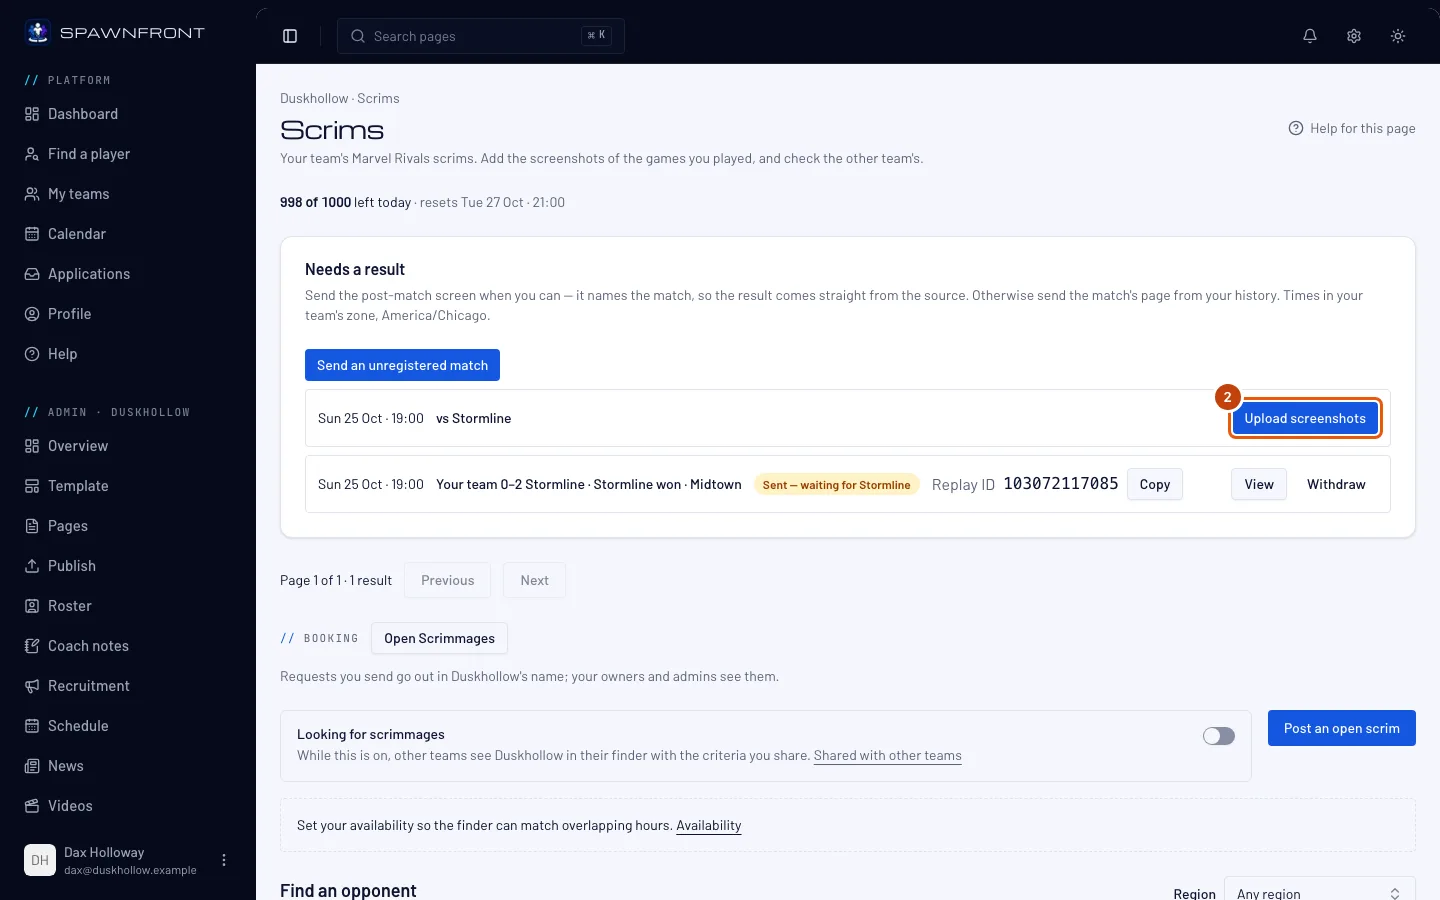
Task: Switch theme with the sun icon
Action: tap(1398, 36)
